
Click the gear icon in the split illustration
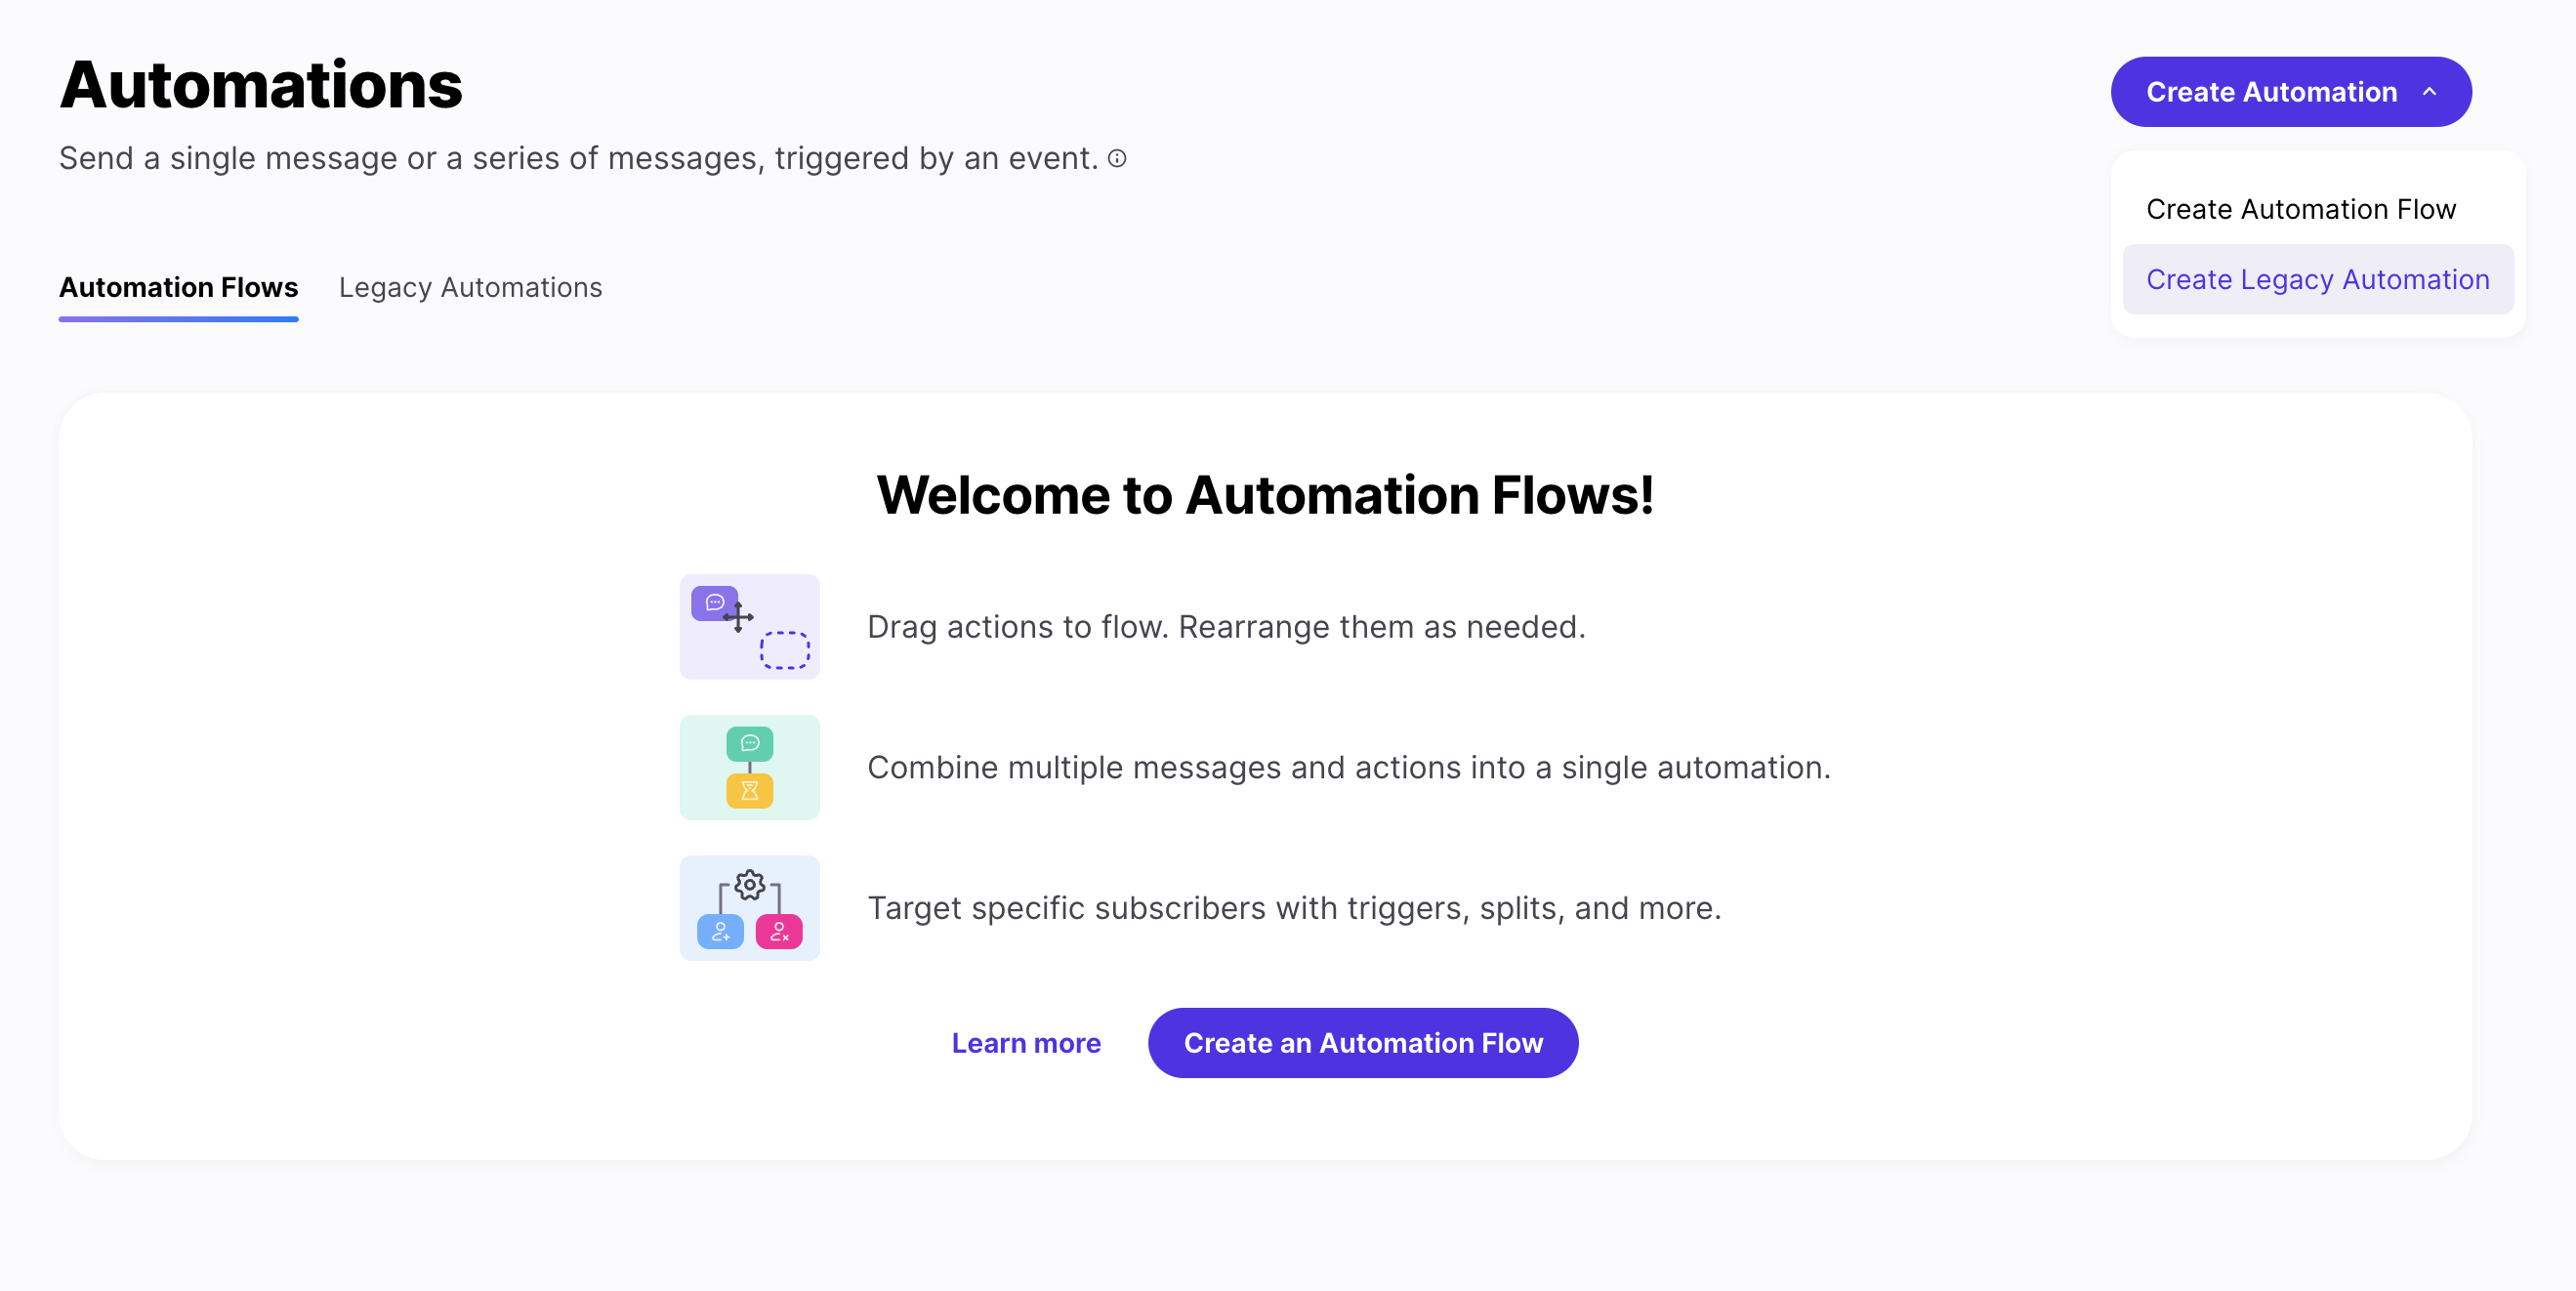(750, 885)
